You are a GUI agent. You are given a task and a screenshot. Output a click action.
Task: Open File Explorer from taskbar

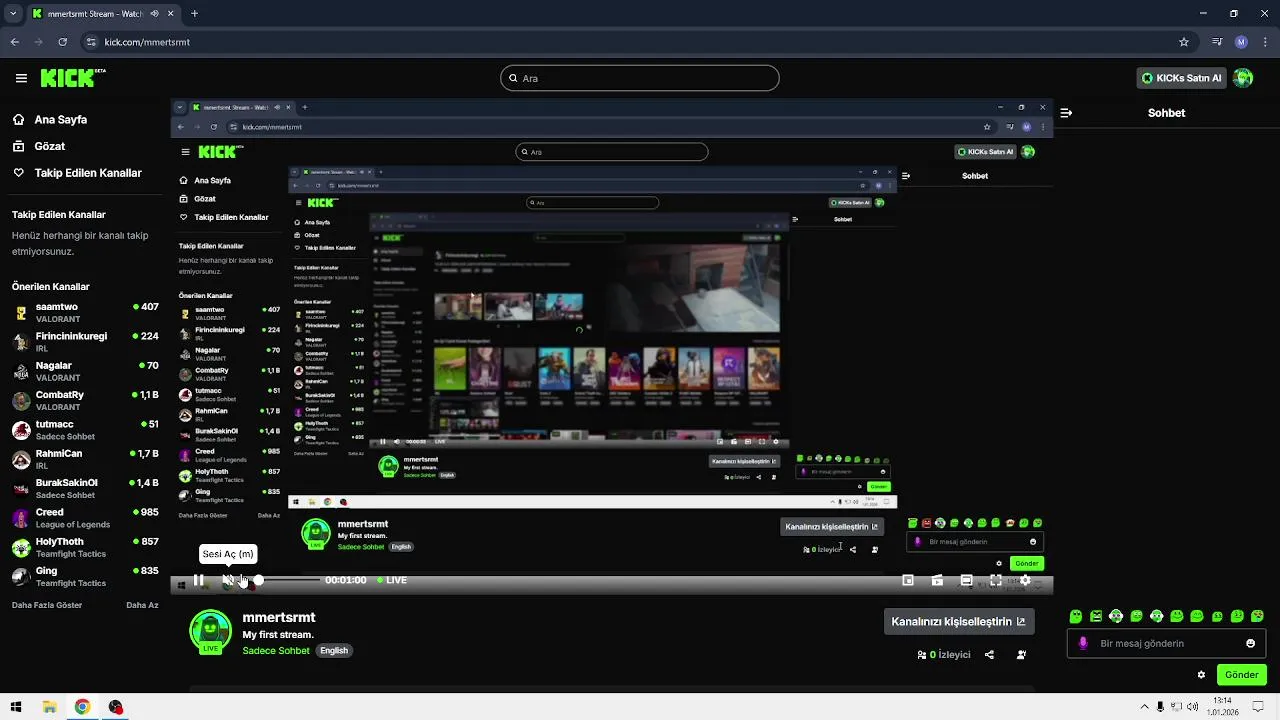[49, 707]
